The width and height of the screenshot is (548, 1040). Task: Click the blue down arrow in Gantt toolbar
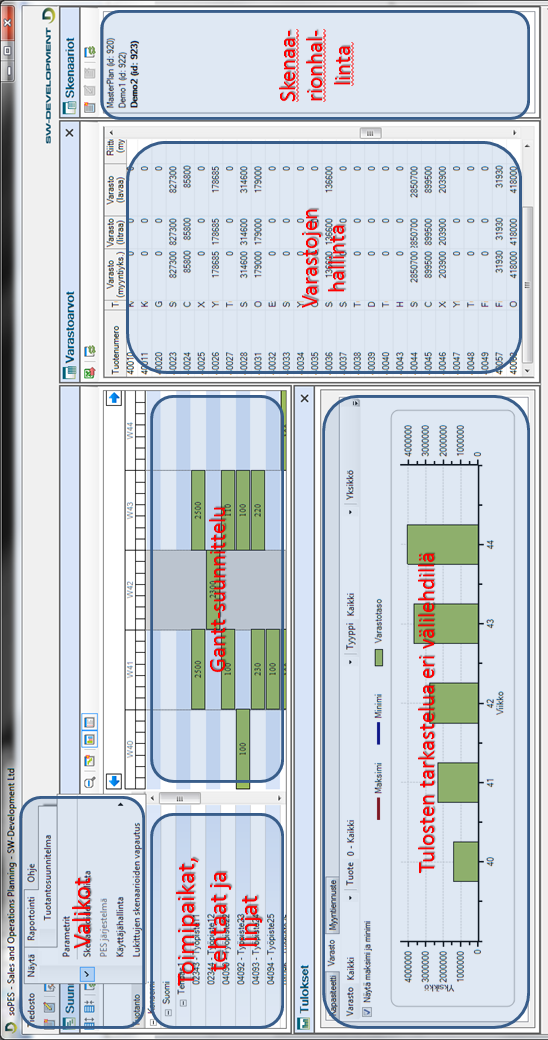(113, 781)
